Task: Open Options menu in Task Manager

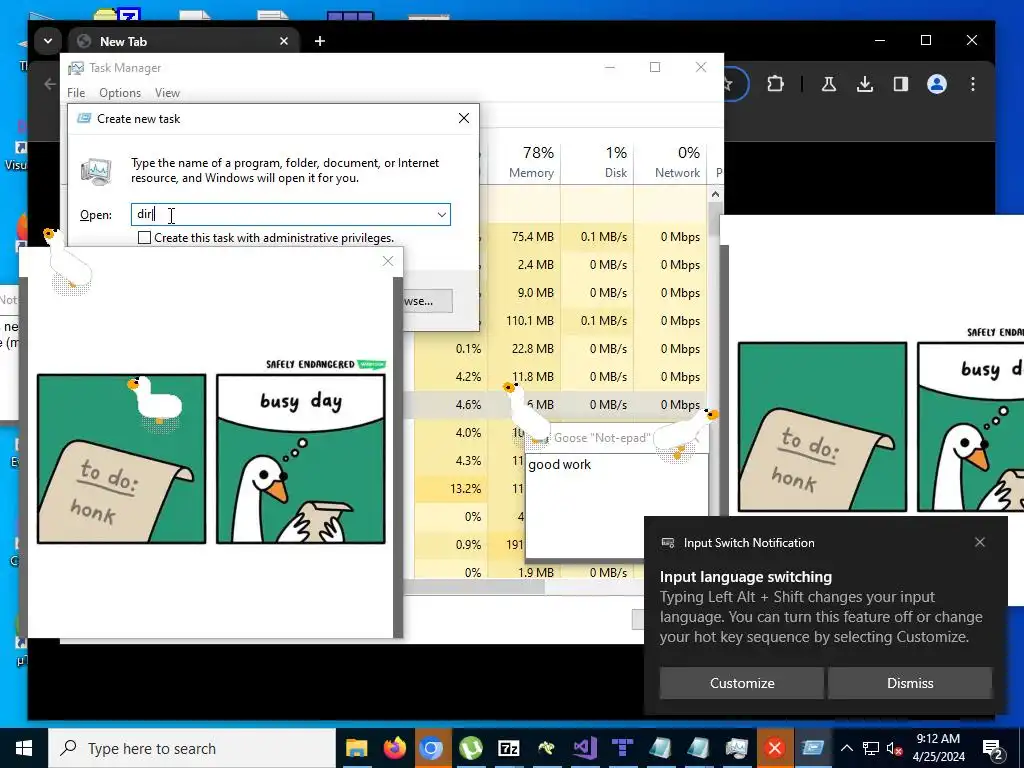Action: (120, 93)
